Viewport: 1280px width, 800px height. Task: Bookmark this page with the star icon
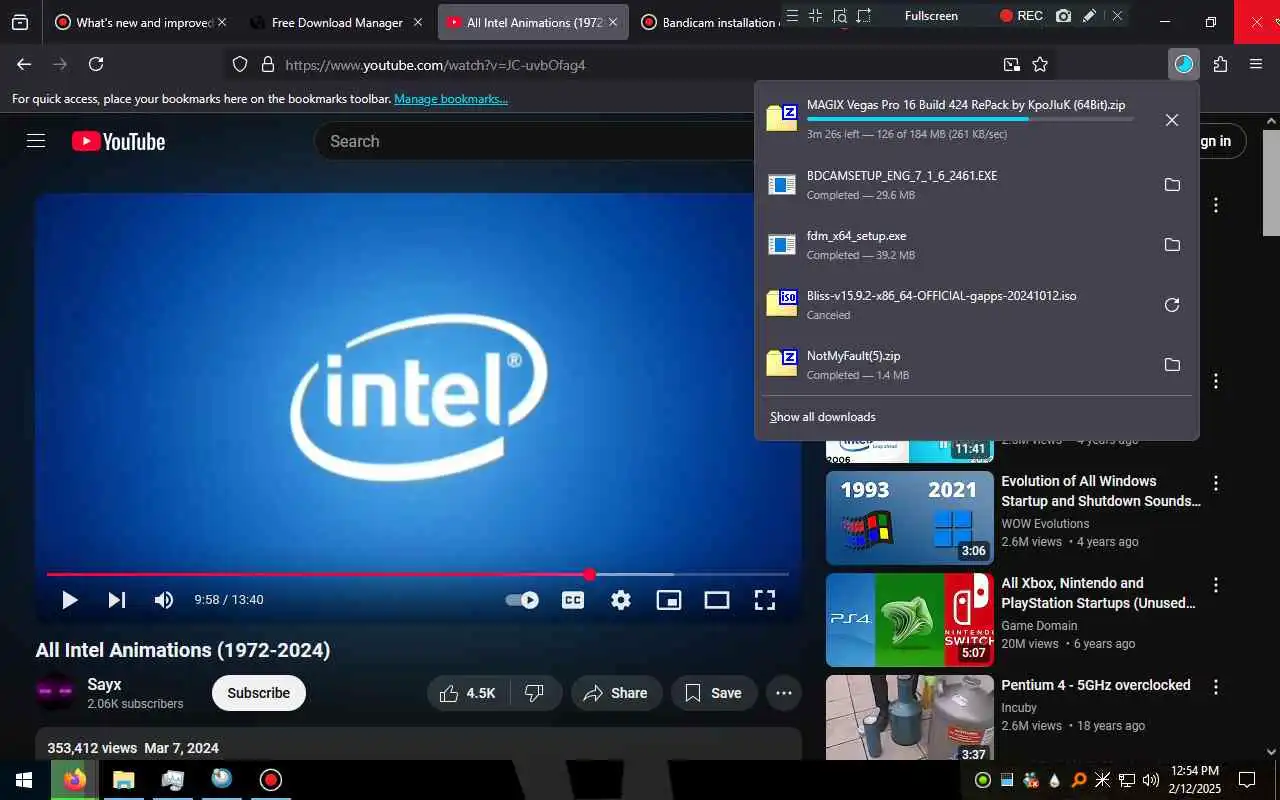click(1040, 65)
